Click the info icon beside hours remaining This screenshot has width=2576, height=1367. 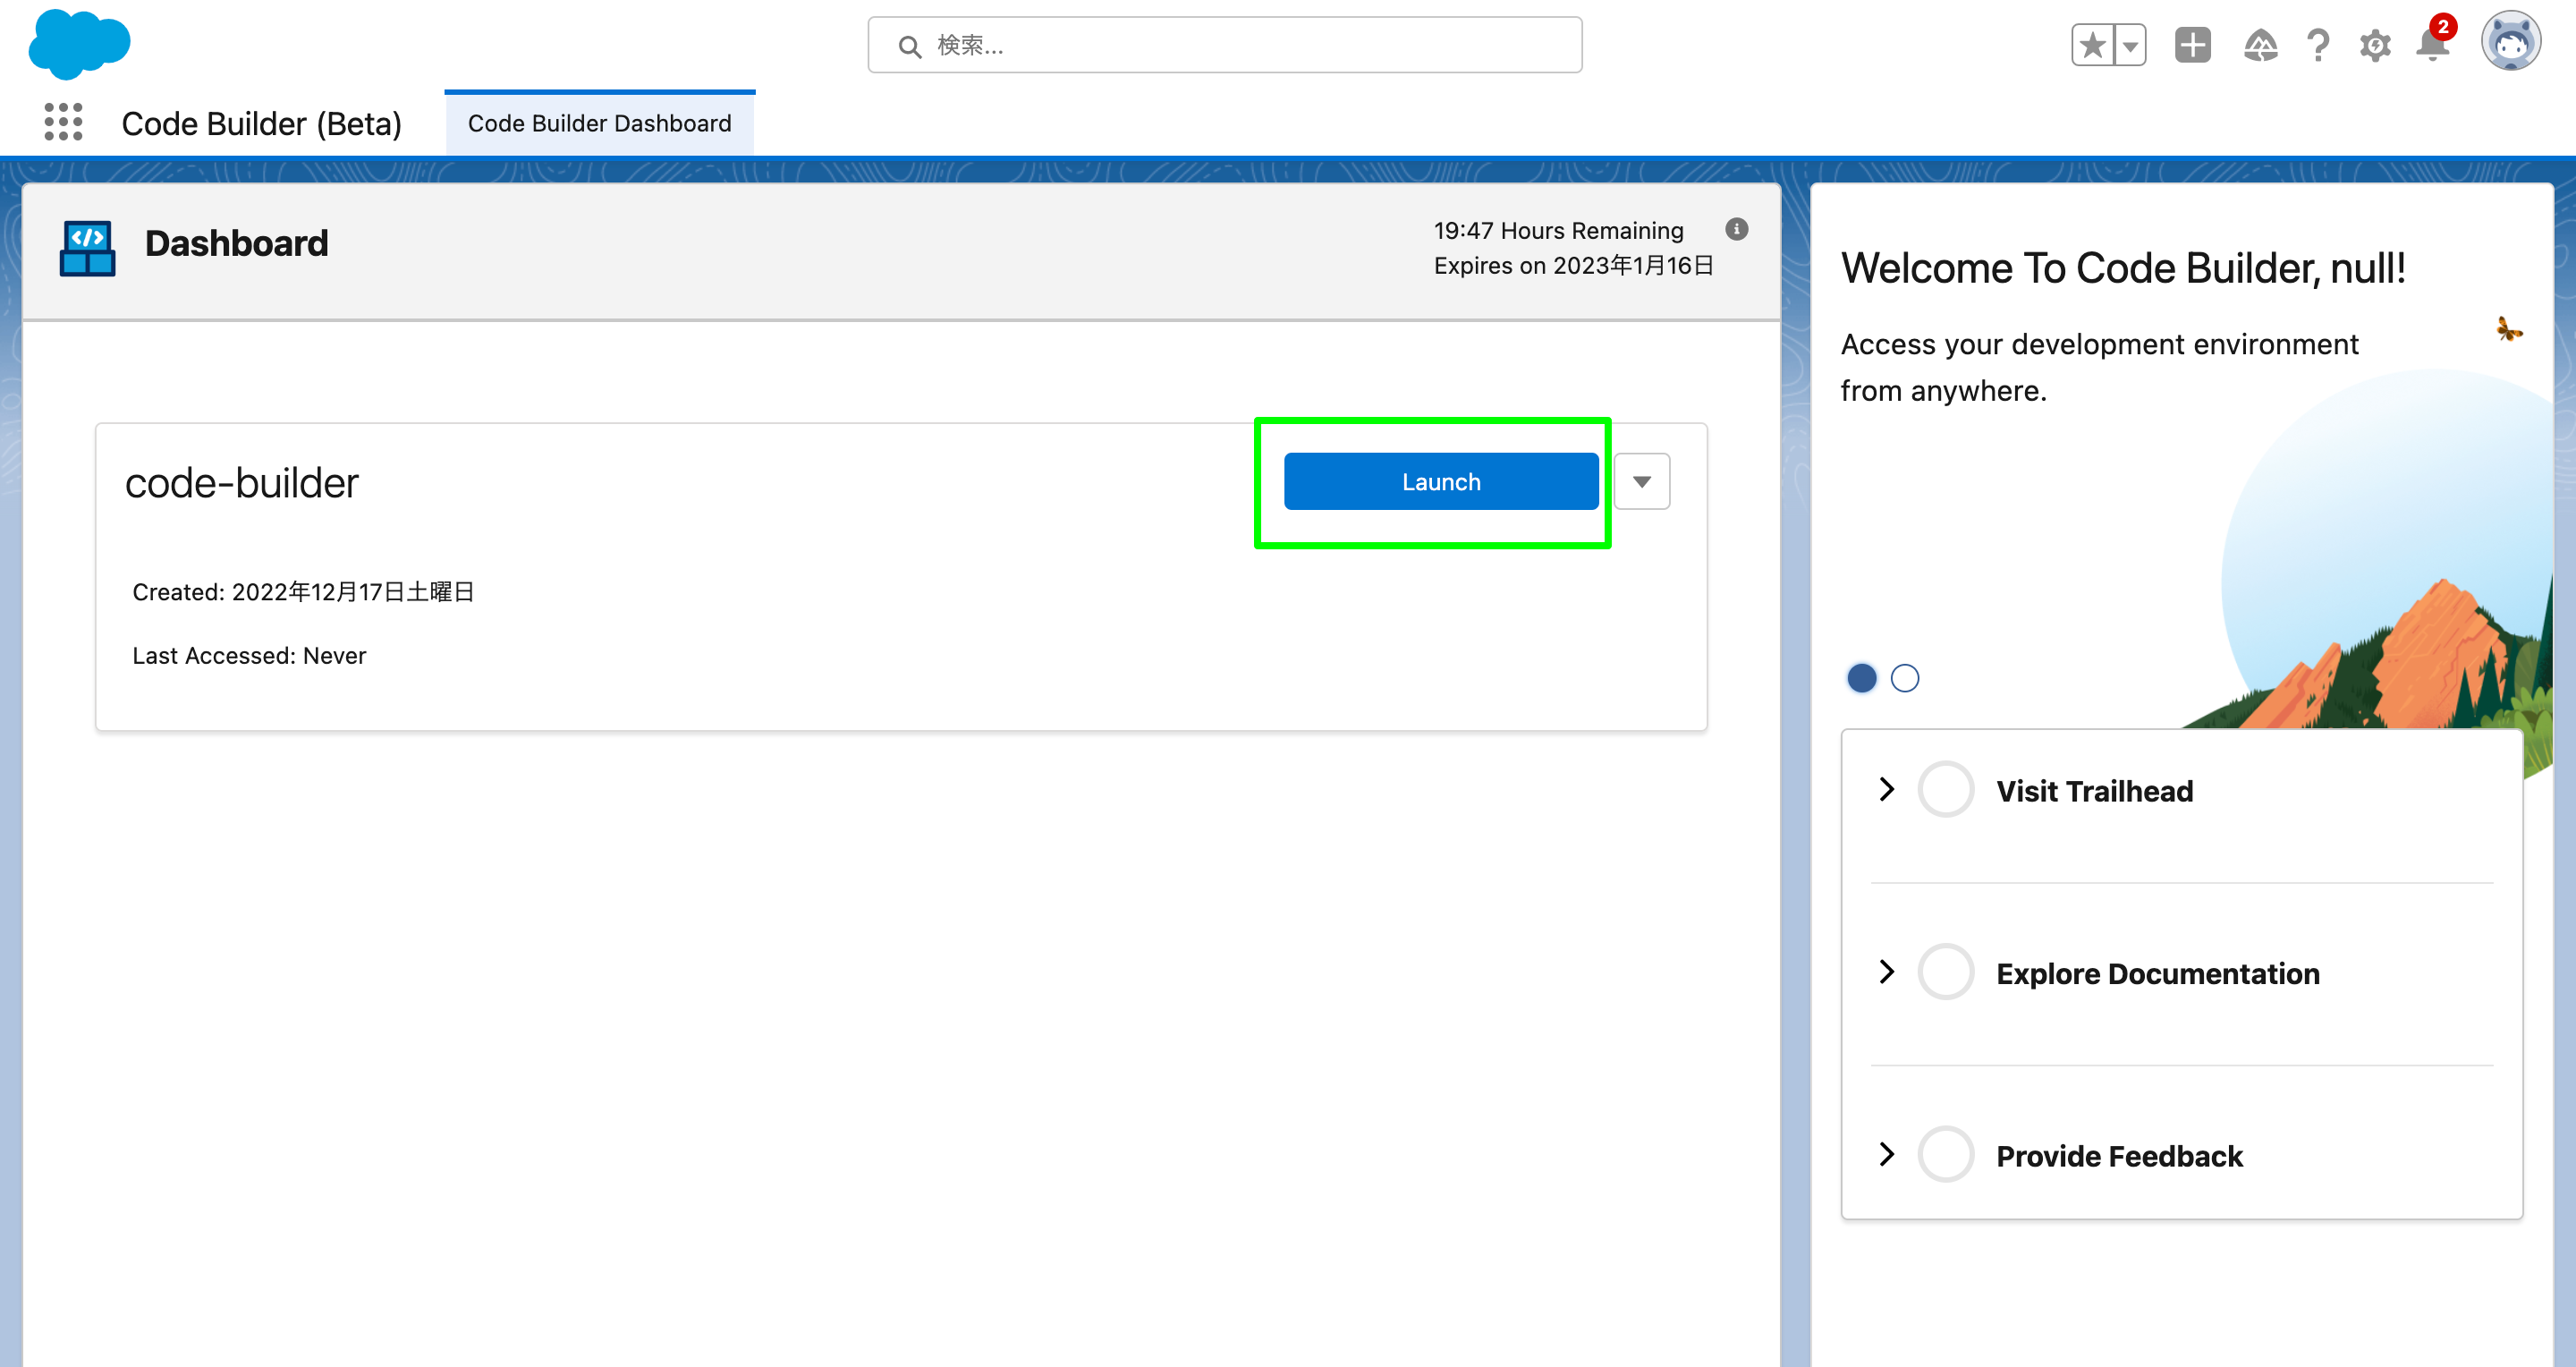point(1736,229)
